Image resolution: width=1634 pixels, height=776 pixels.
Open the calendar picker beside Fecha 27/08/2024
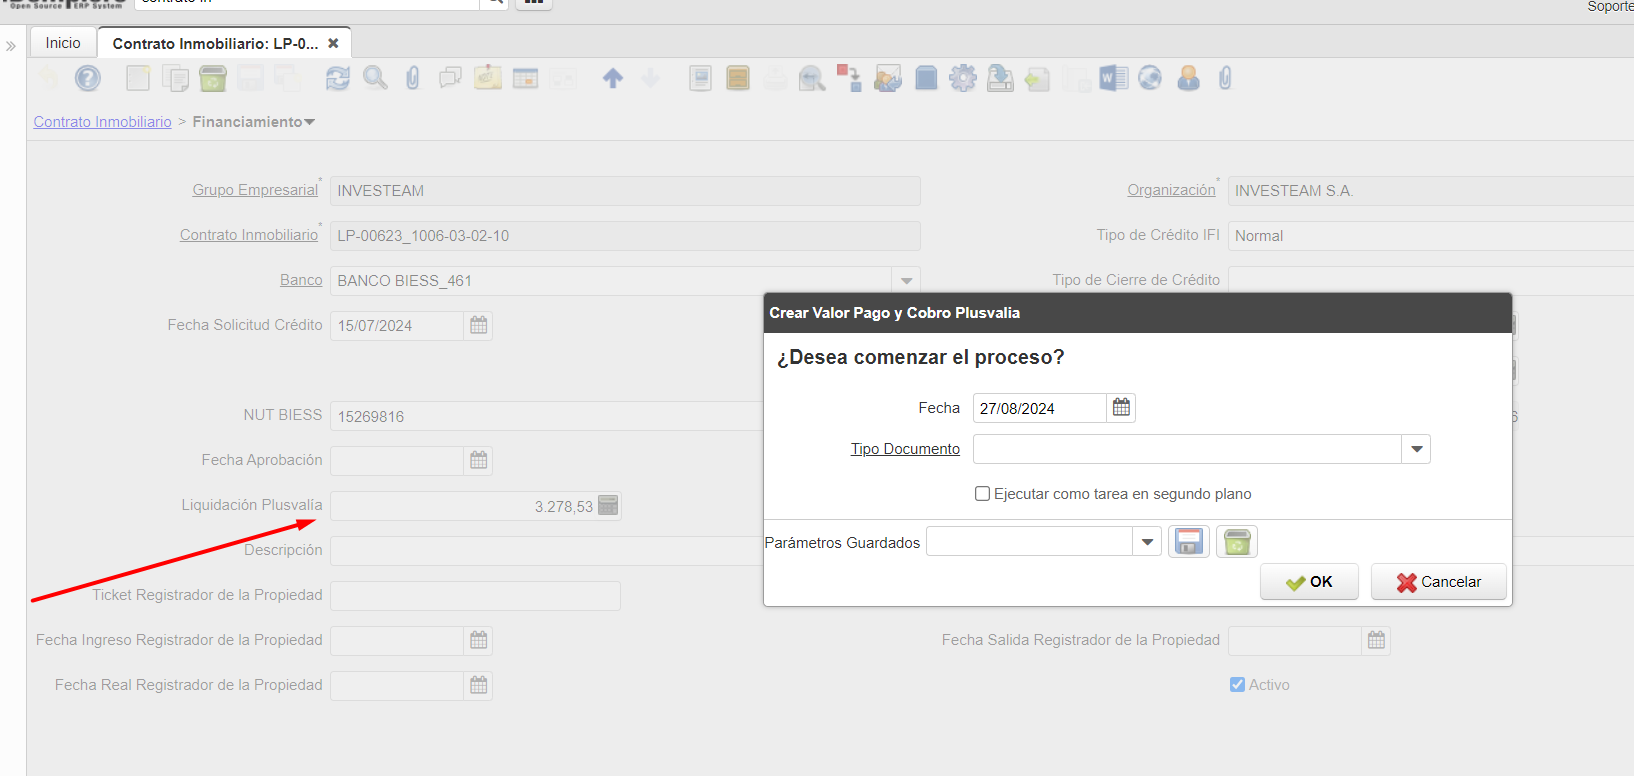point(1121,408)
